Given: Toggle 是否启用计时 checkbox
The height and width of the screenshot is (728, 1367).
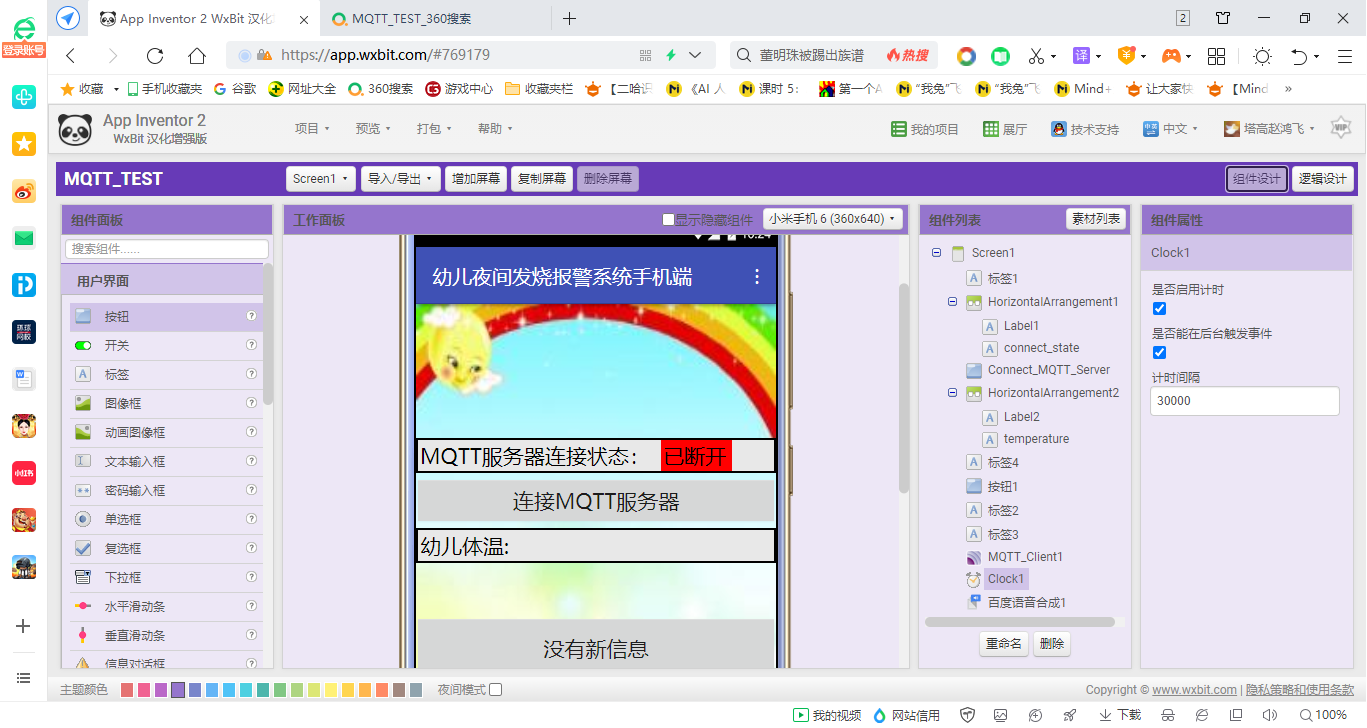Looking at the screenshot, I should (1160, 308).
